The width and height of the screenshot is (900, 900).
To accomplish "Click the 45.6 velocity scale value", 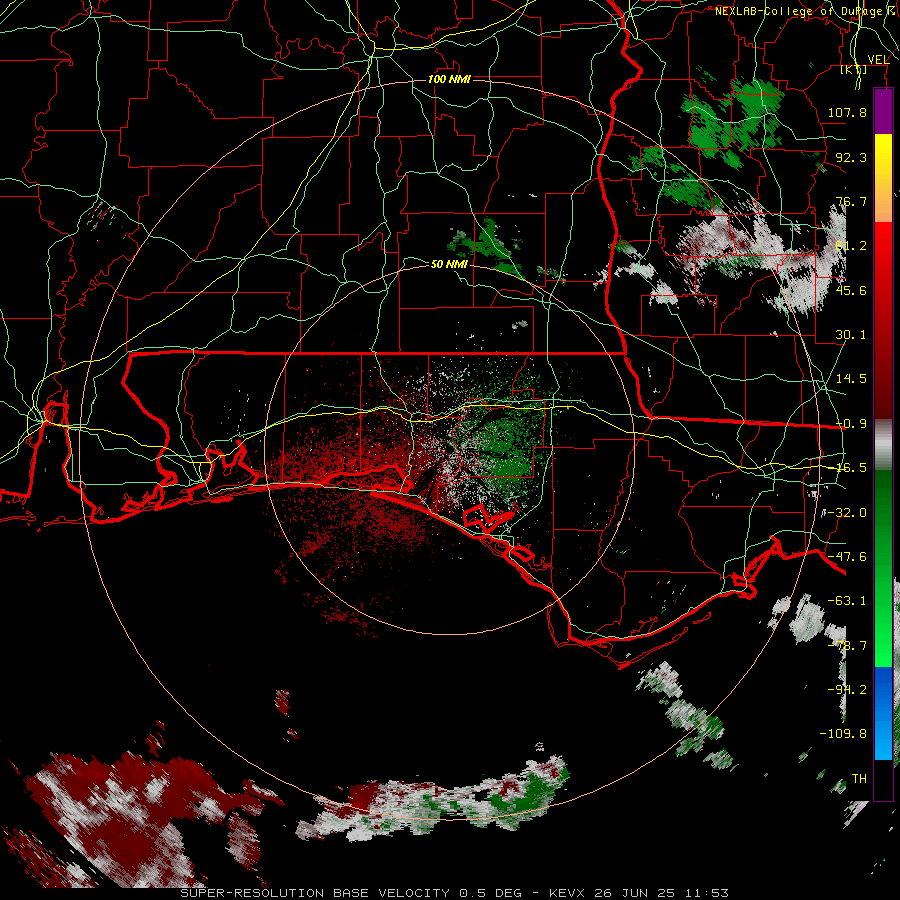I will tap(851, 290).
